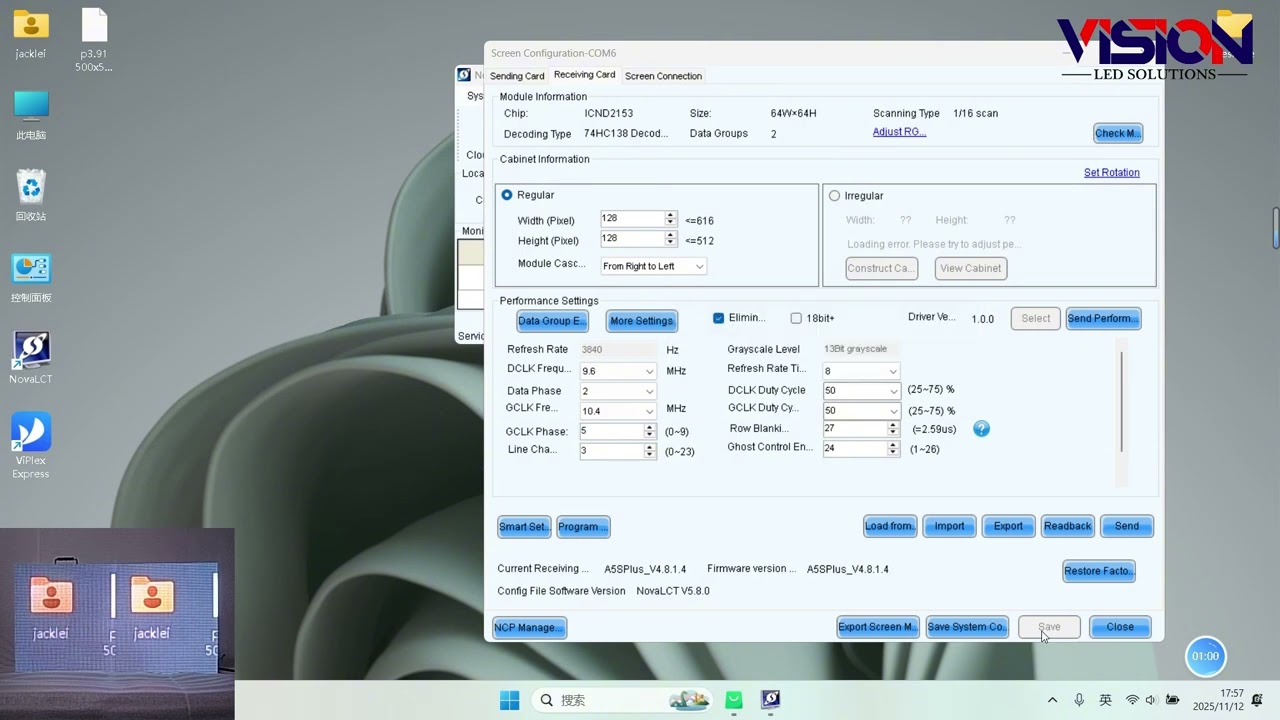Click the Export button
Viewport: 1280px width, 720px height.
tap(1008, 526)
